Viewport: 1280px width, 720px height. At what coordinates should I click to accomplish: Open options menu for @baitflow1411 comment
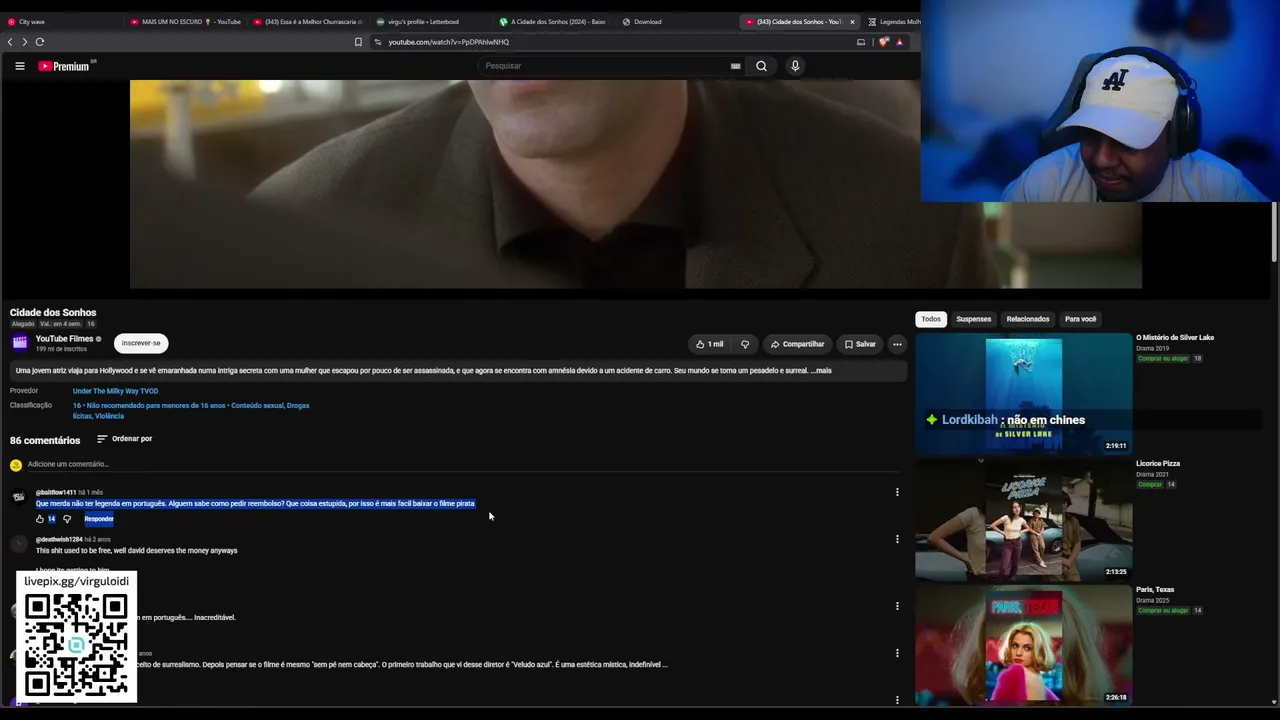[x=897, y=492]
